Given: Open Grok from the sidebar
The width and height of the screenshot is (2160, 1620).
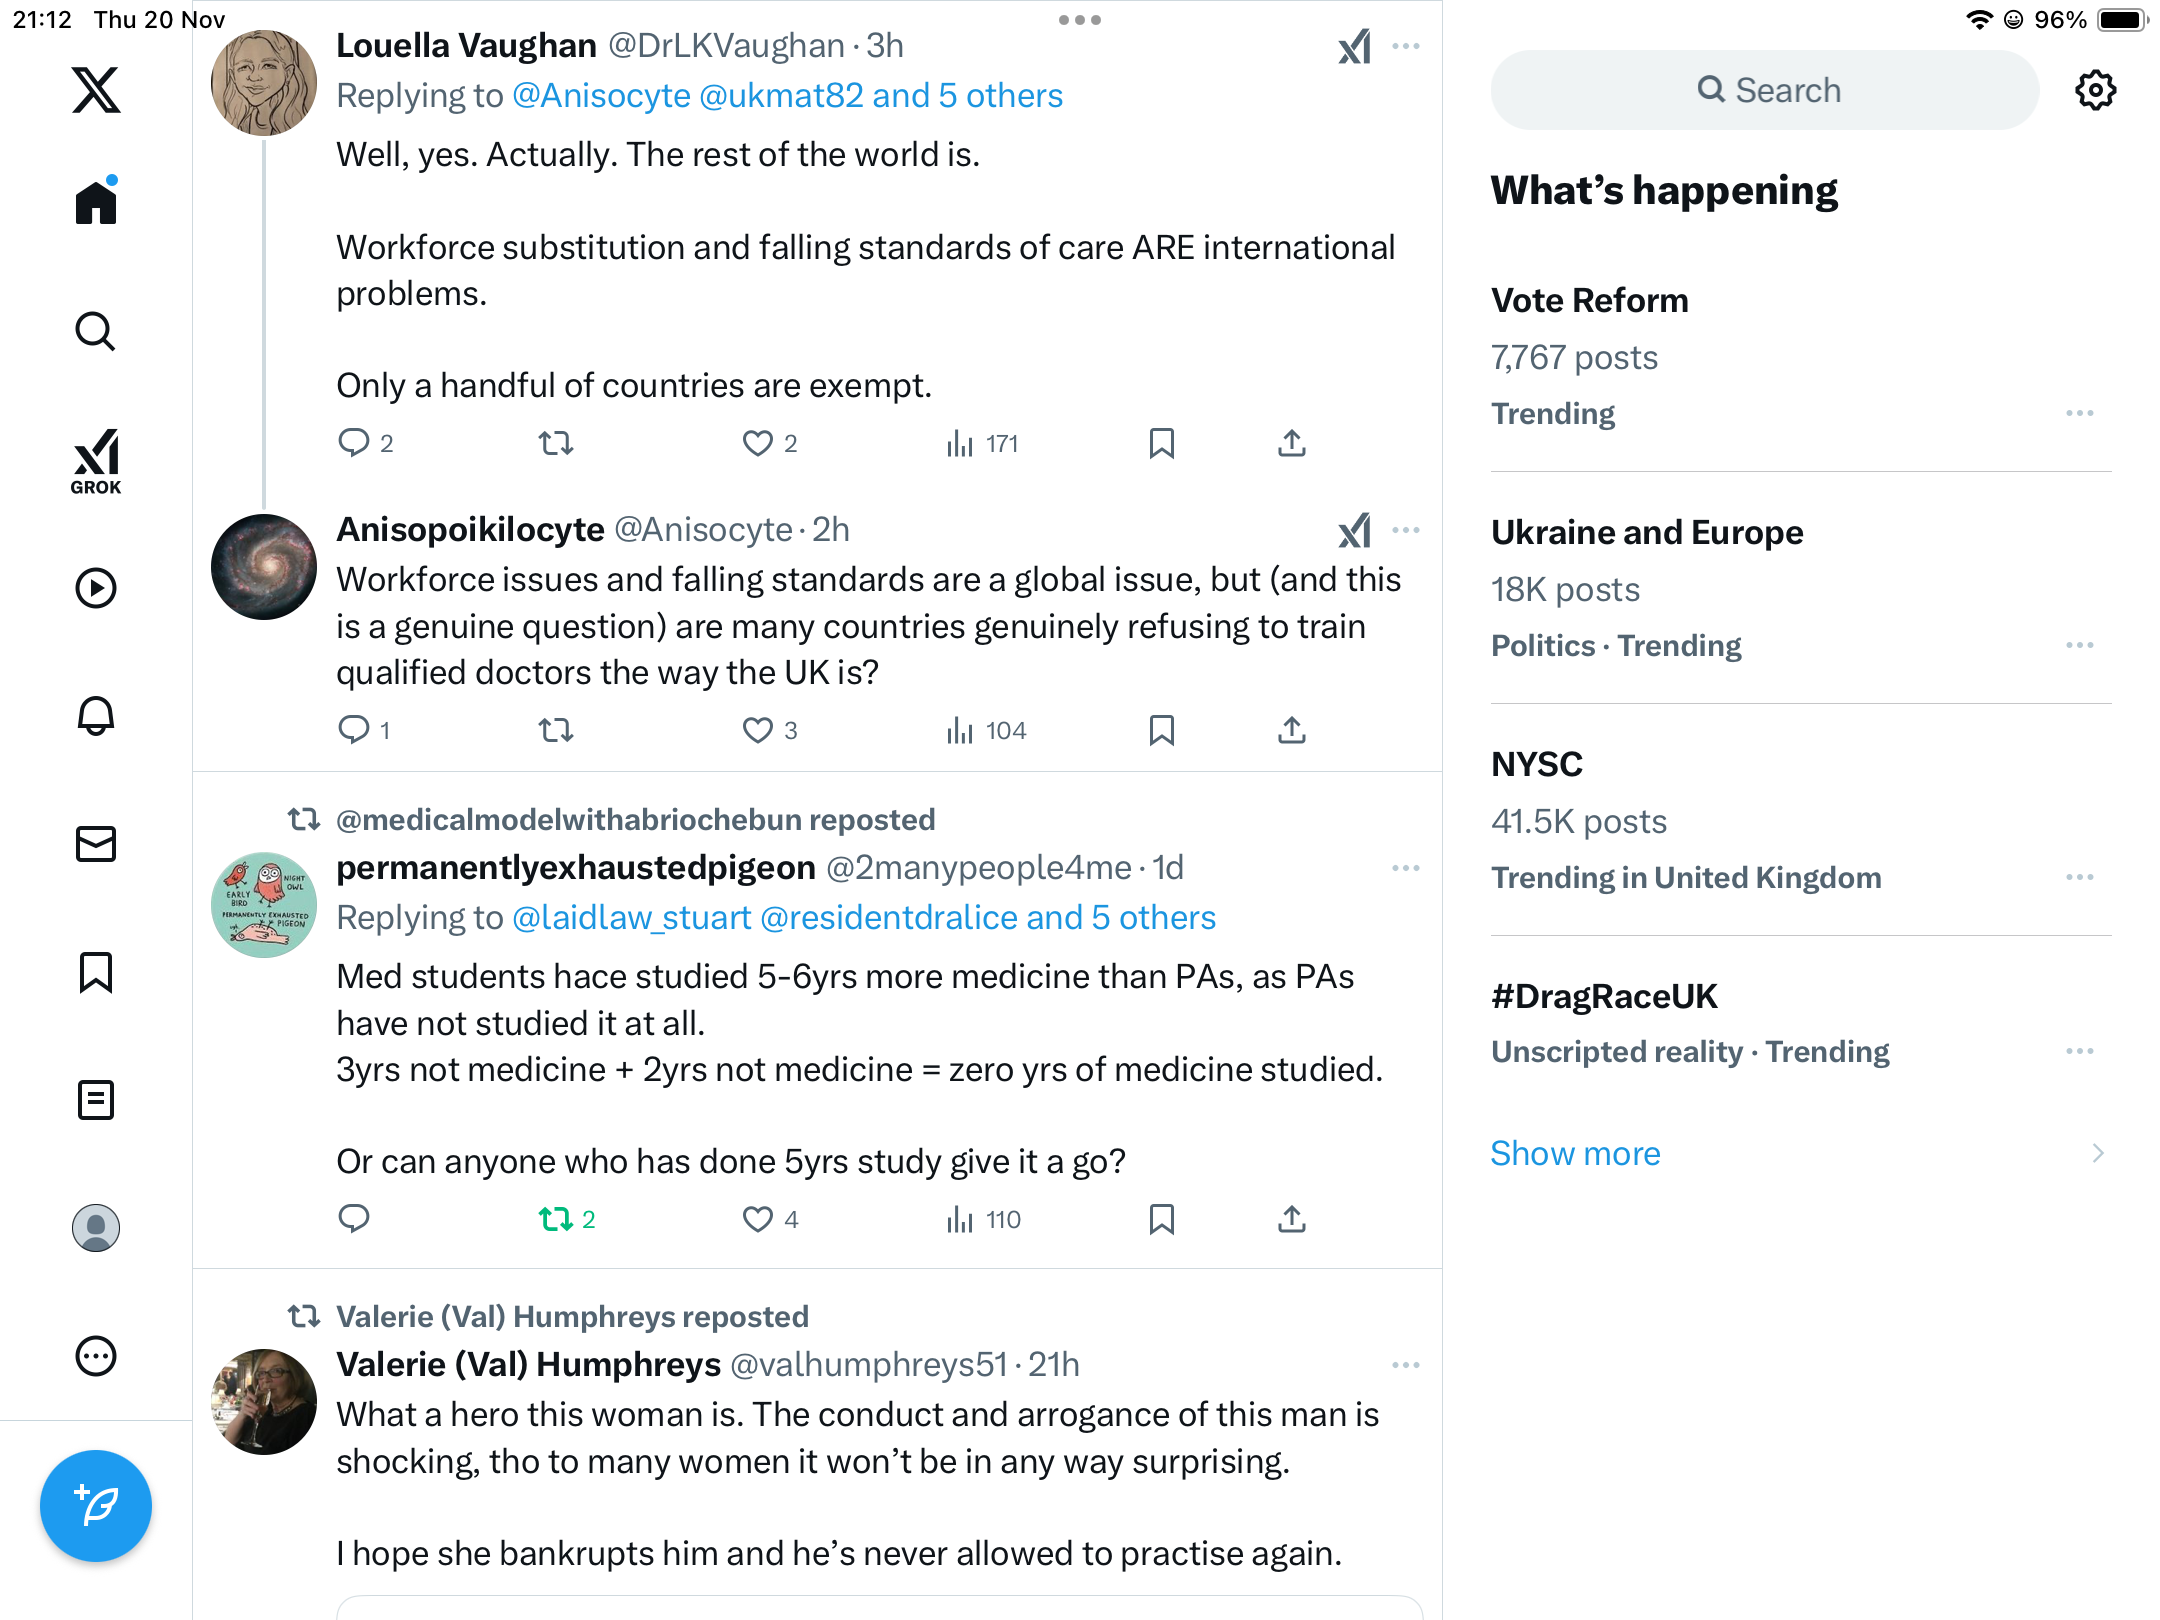Looking at the screenshot, I should pyautogui.click(x=96, y=462).
